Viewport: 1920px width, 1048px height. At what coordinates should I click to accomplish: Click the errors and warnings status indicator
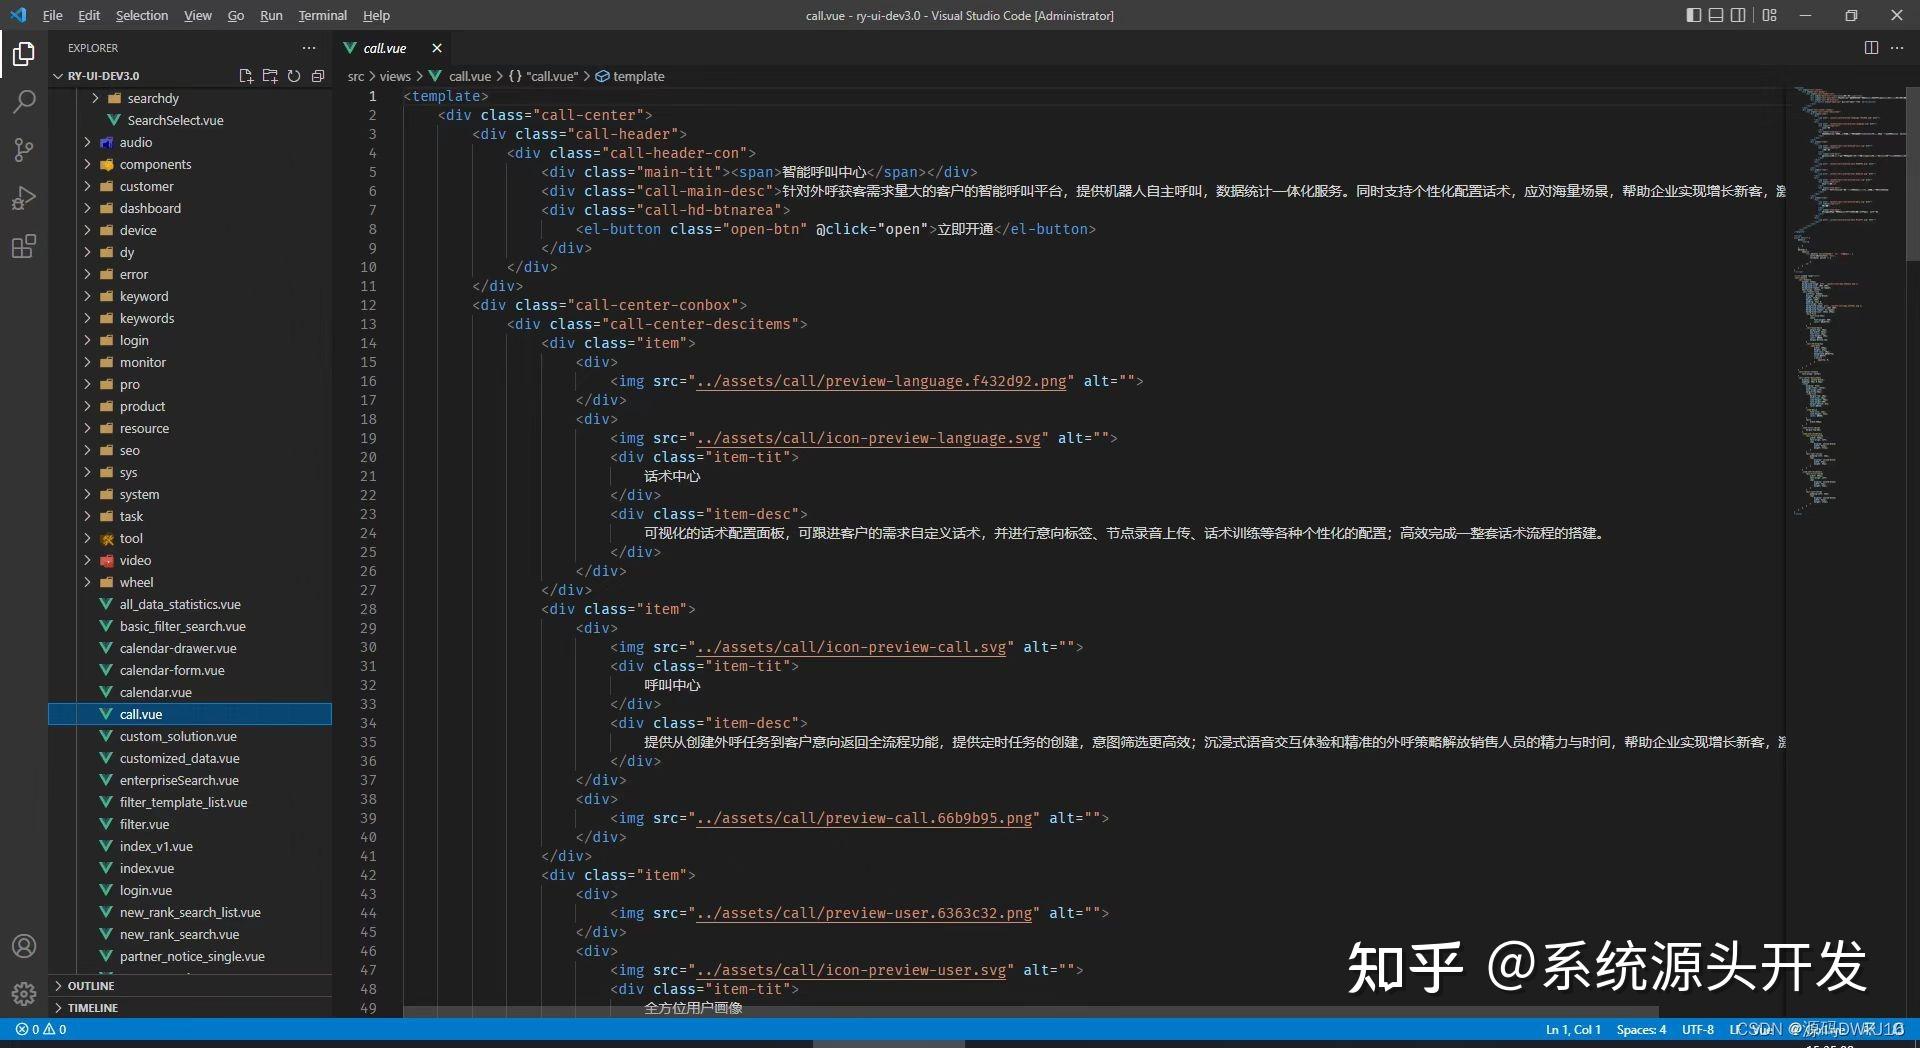41,1029
